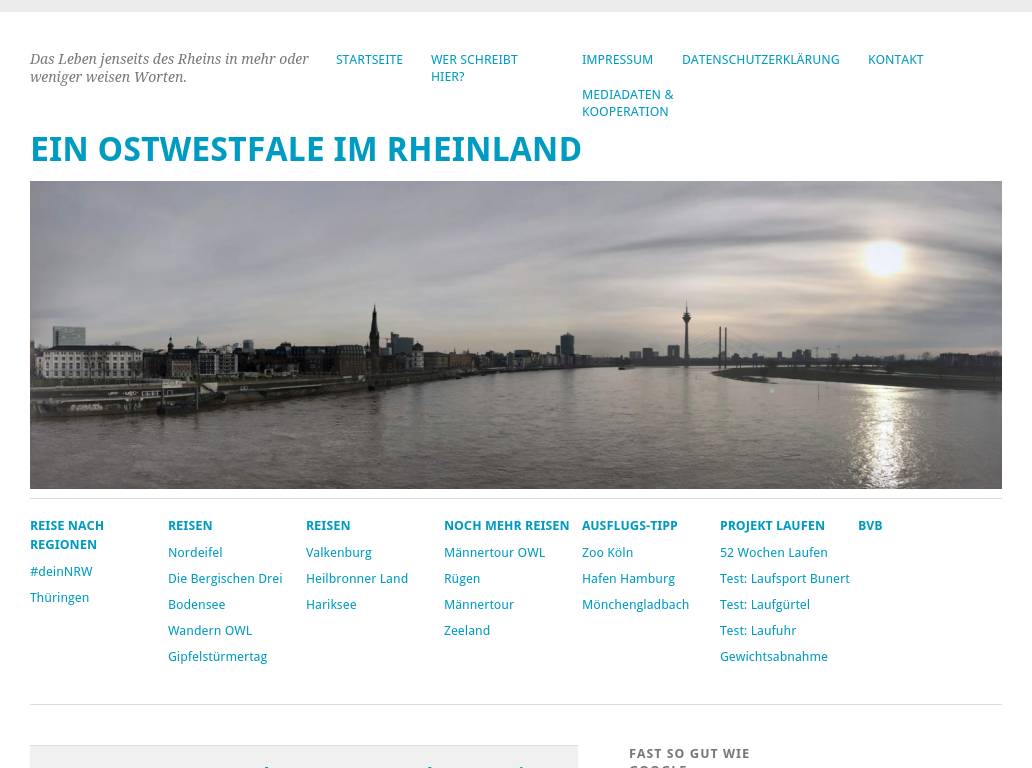Open the Bodensee link
The image size is (1032, 768).
pyautogui.click(x=196, y=605)
